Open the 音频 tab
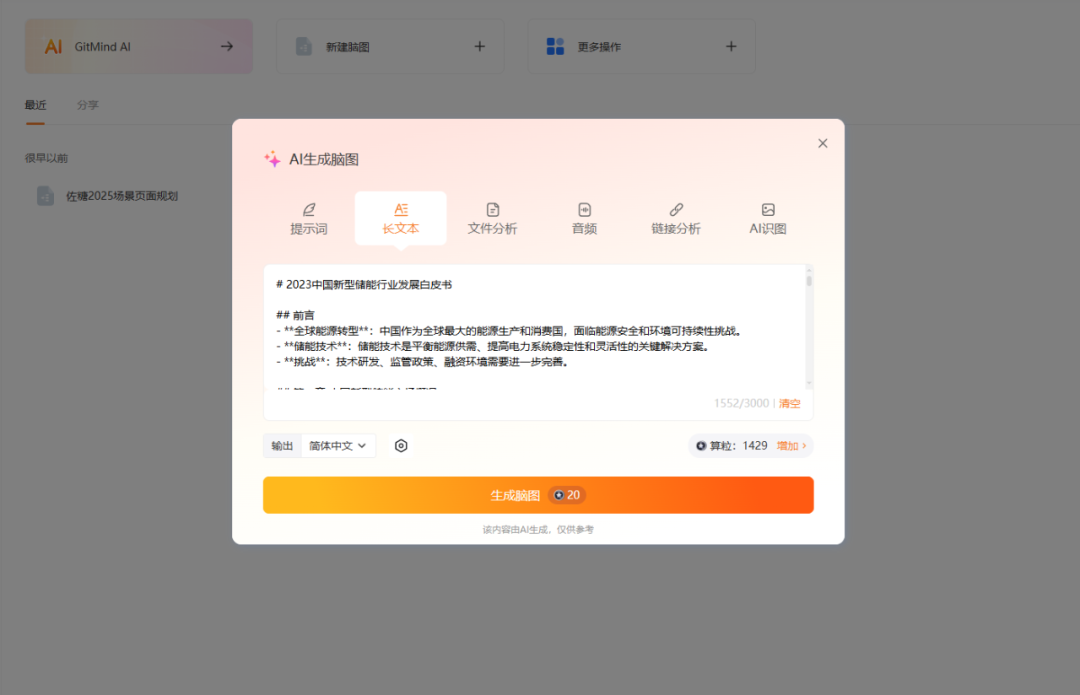The height and width of the screenshot is (695, 1080). pos(584,218)
